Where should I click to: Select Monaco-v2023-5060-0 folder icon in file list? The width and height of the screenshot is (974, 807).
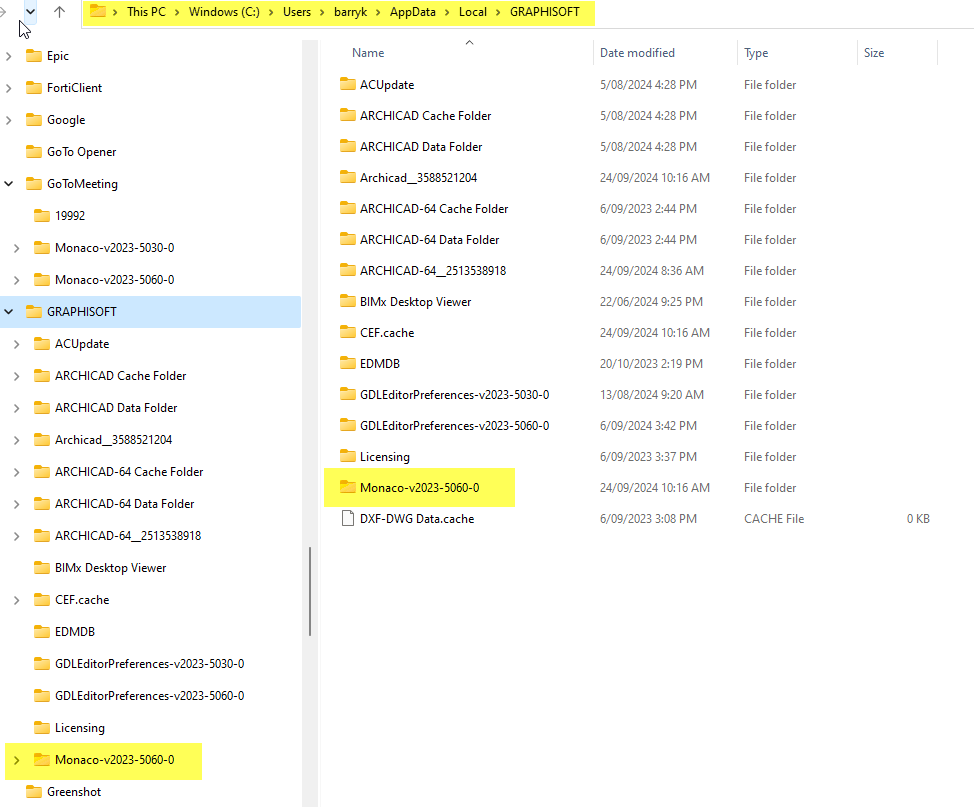(348, 488)
